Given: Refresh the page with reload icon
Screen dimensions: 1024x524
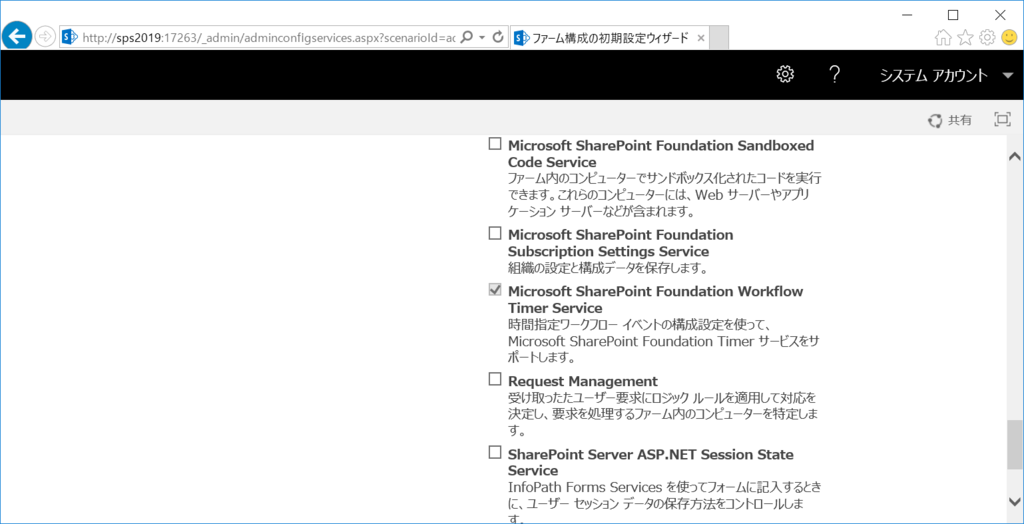Looking at the screenshot, I should coord(498,37).
